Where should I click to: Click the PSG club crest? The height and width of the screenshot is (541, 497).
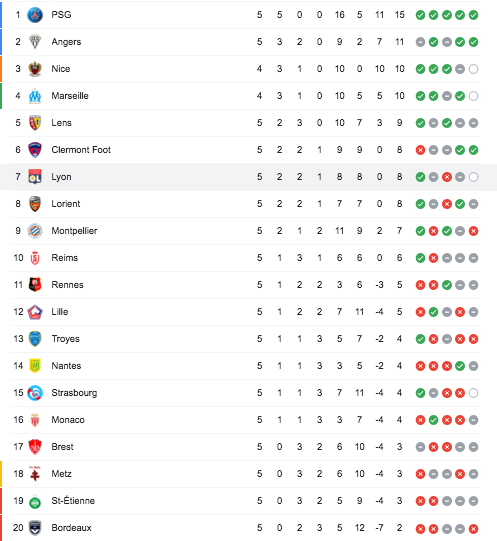point(35,15)
